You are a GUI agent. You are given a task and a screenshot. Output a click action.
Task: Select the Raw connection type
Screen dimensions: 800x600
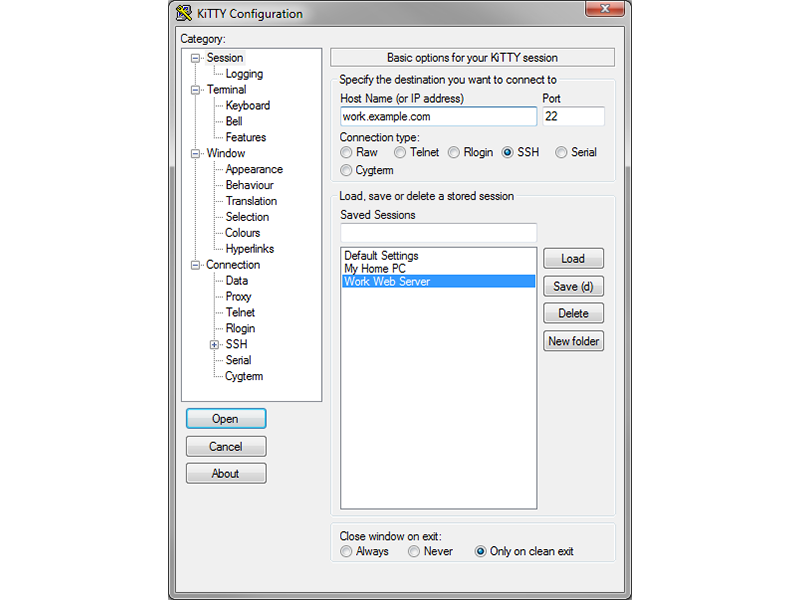346,153
